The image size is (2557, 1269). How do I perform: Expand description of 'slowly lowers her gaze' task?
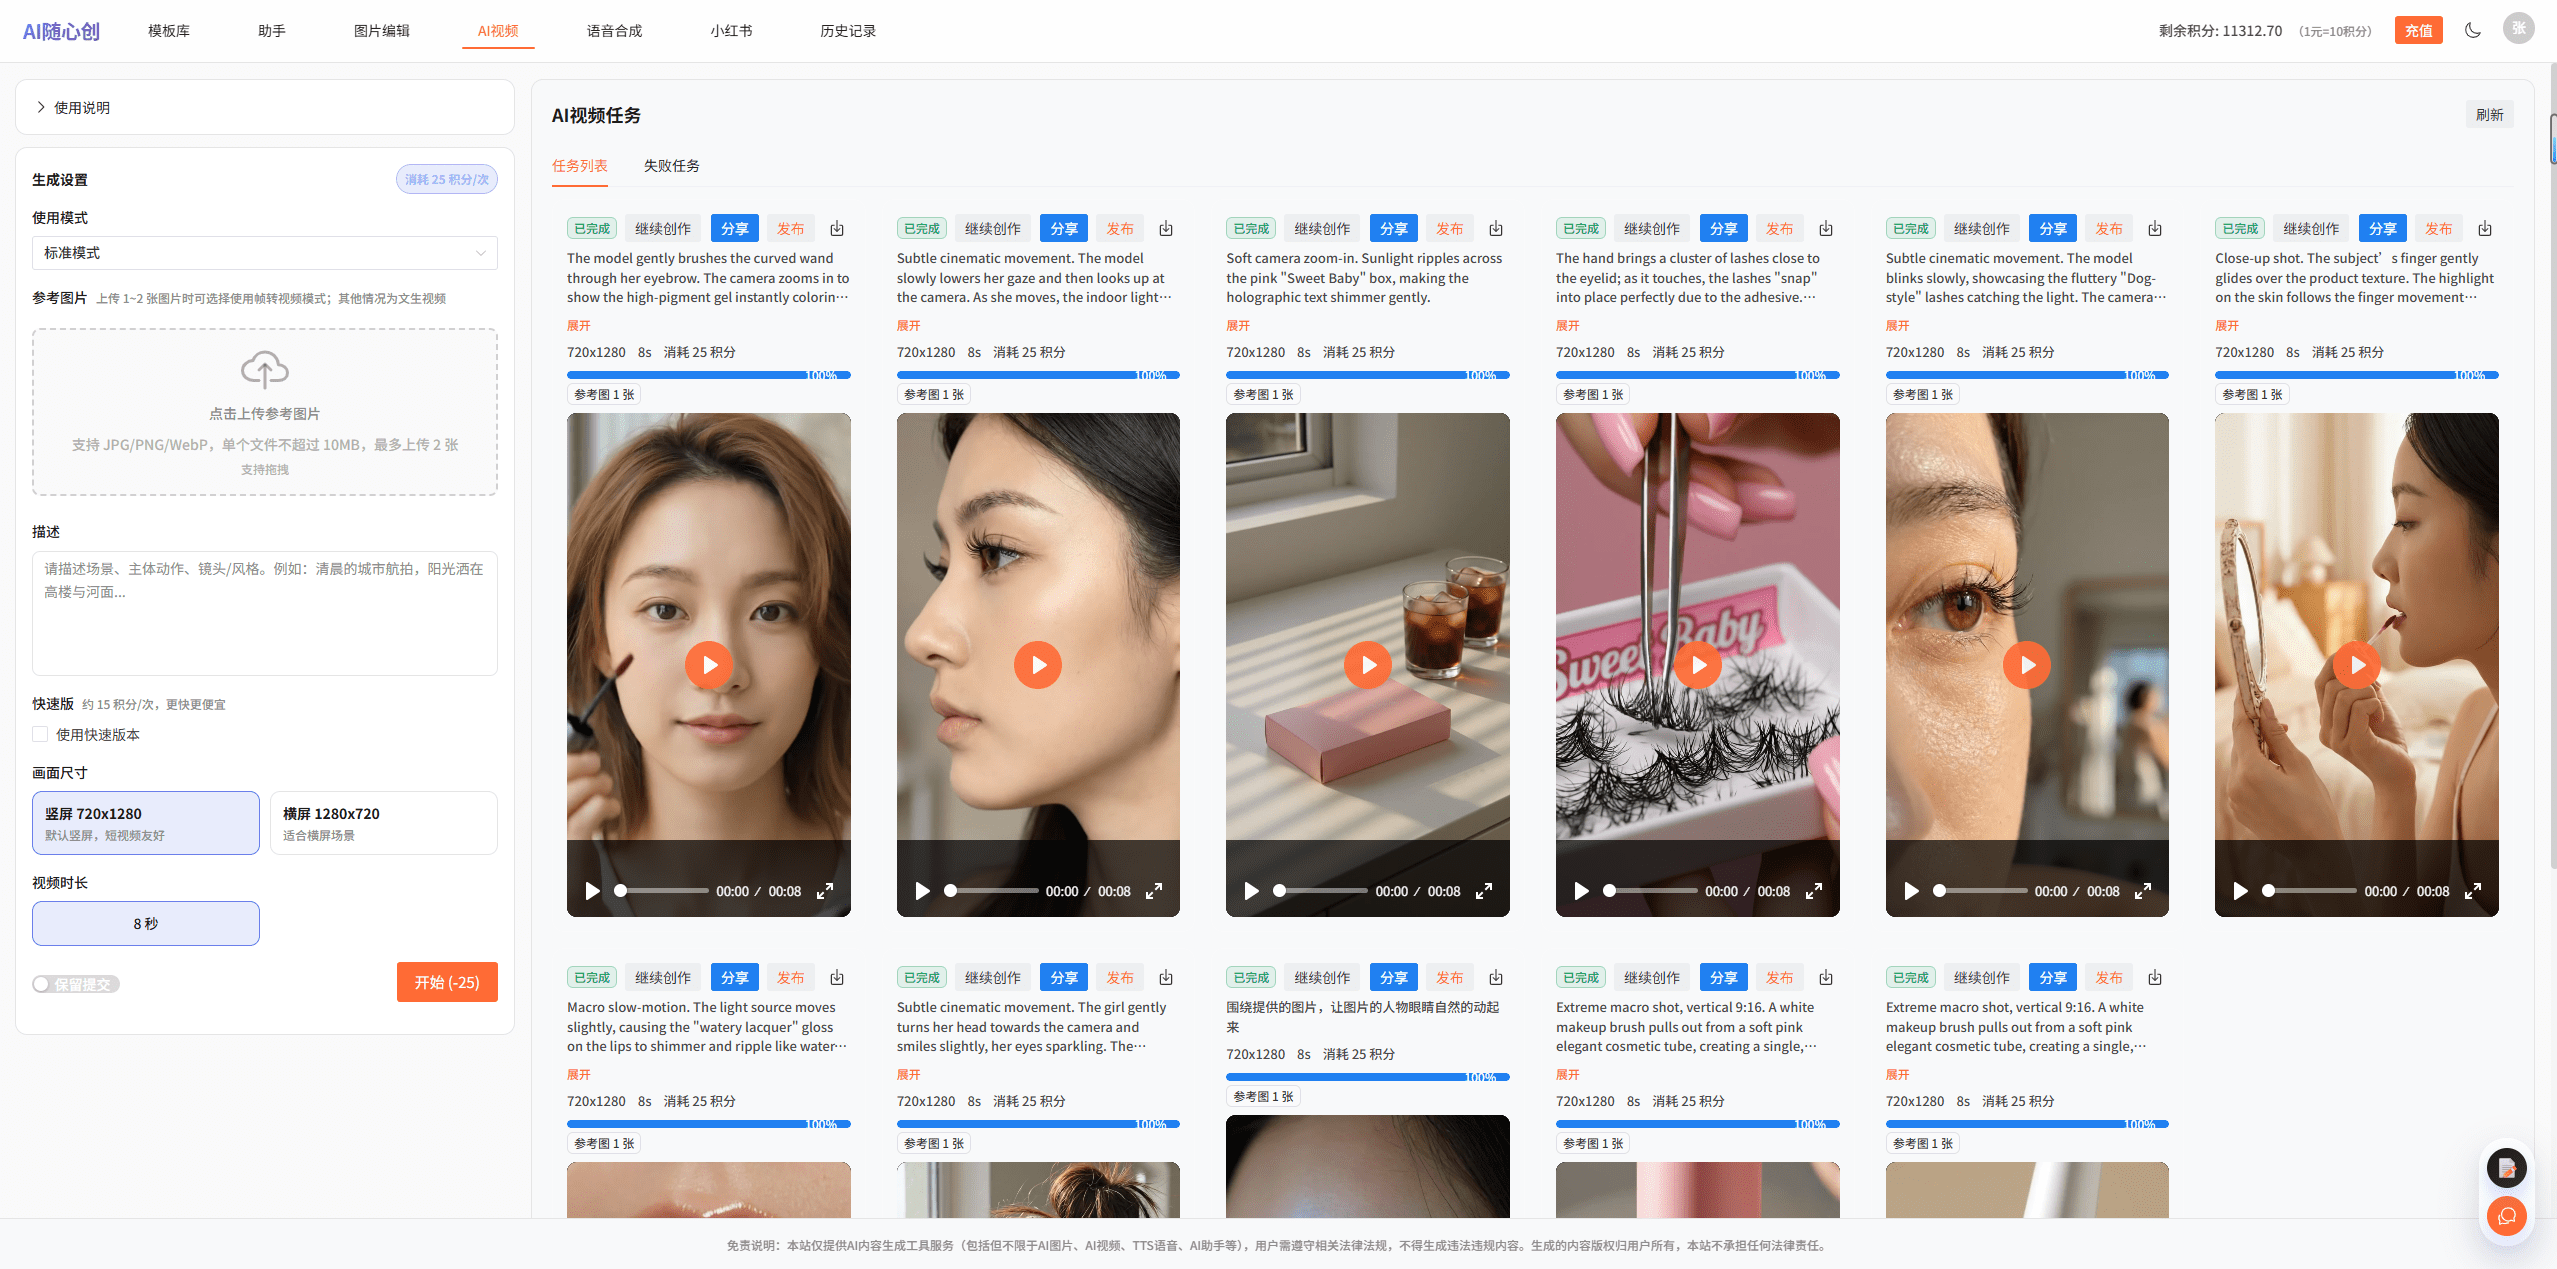pyautogui.click(x=908, y=325)
